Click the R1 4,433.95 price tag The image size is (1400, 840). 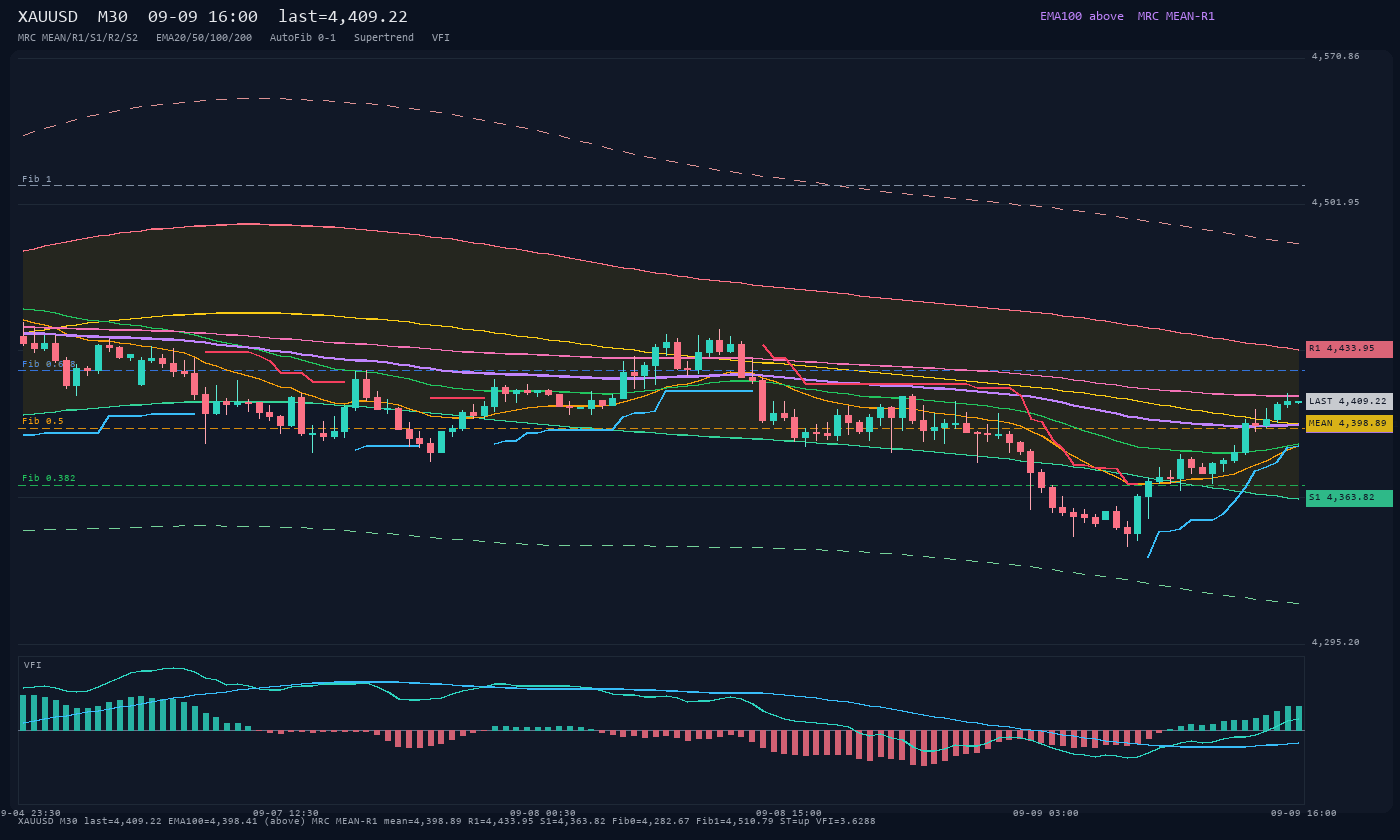(x=1349, y=349)
